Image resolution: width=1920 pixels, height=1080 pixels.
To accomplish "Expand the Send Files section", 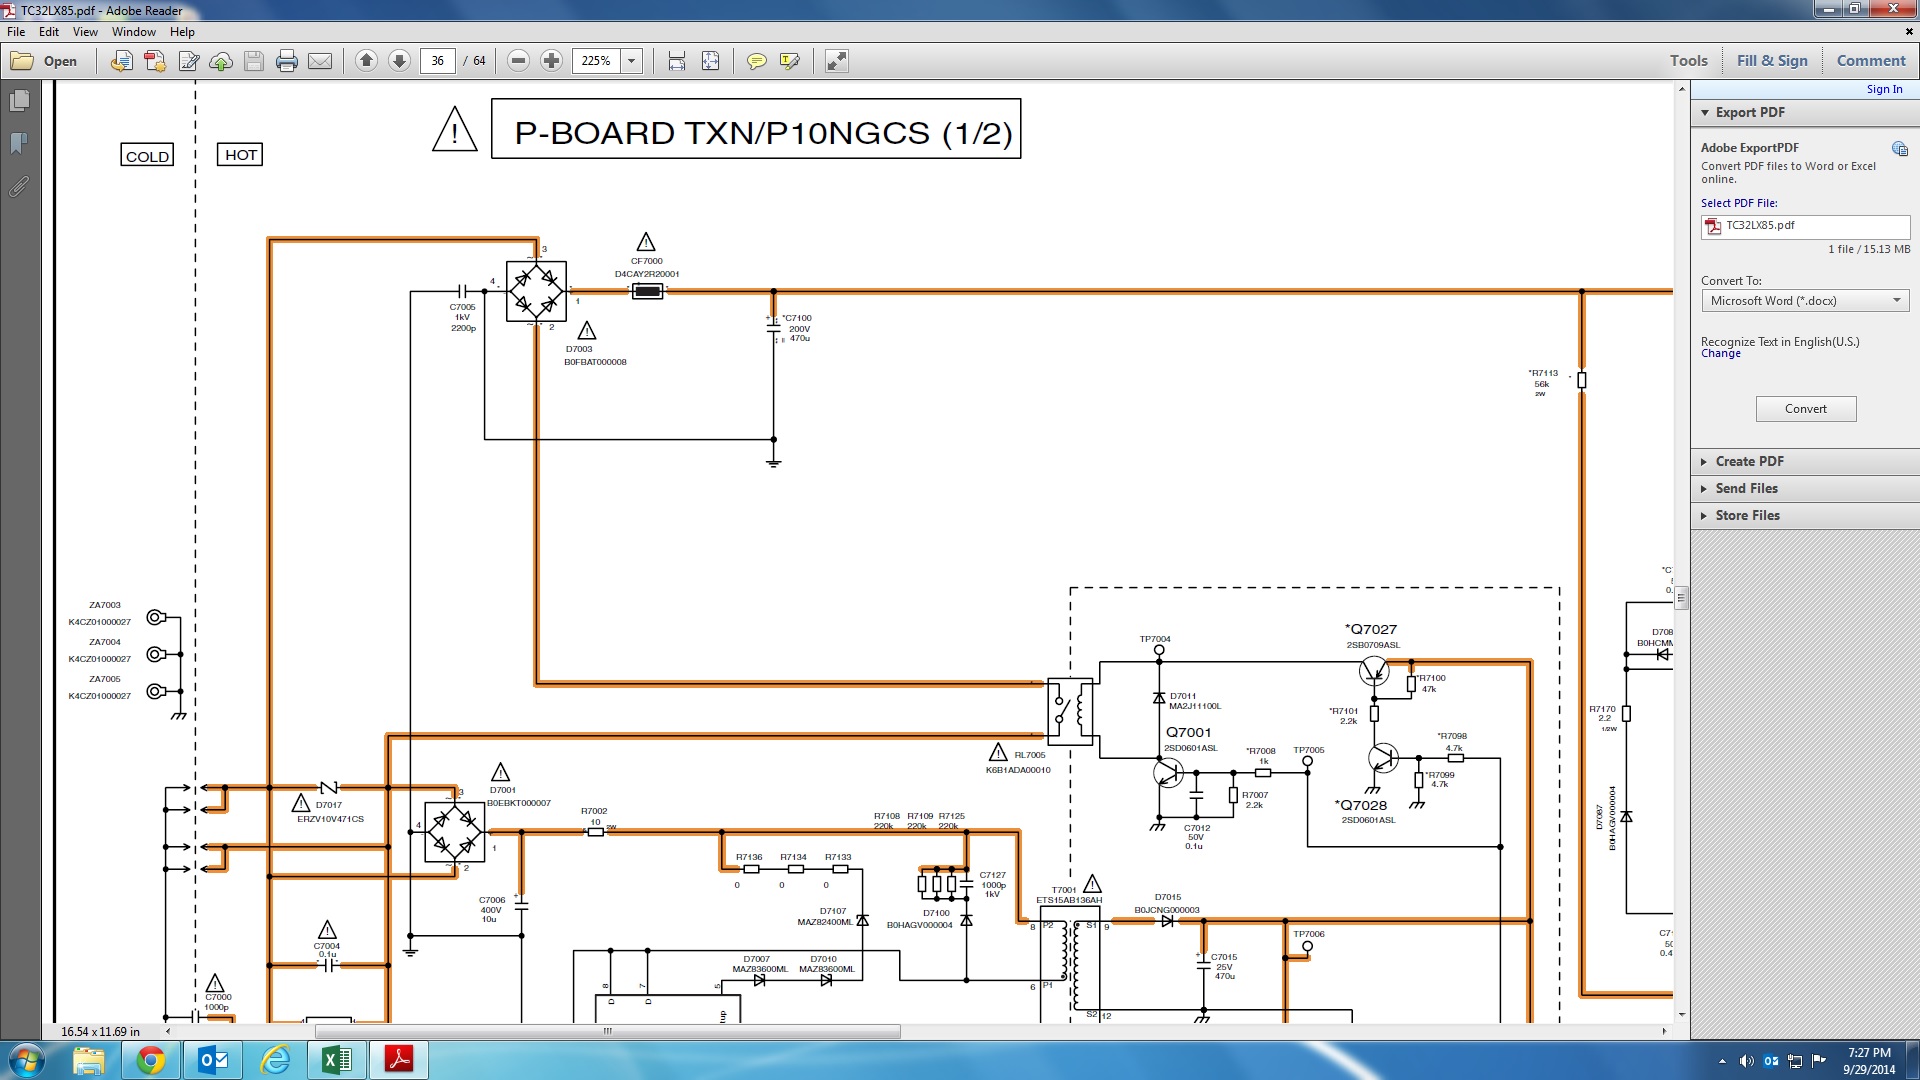I will [x=1746, y=488].
